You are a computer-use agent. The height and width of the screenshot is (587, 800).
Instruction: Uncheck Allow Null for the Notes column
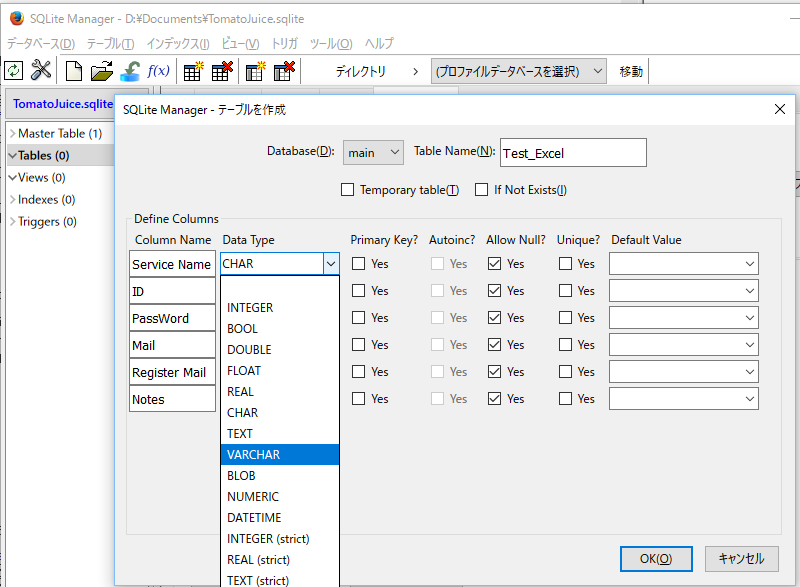495,399
